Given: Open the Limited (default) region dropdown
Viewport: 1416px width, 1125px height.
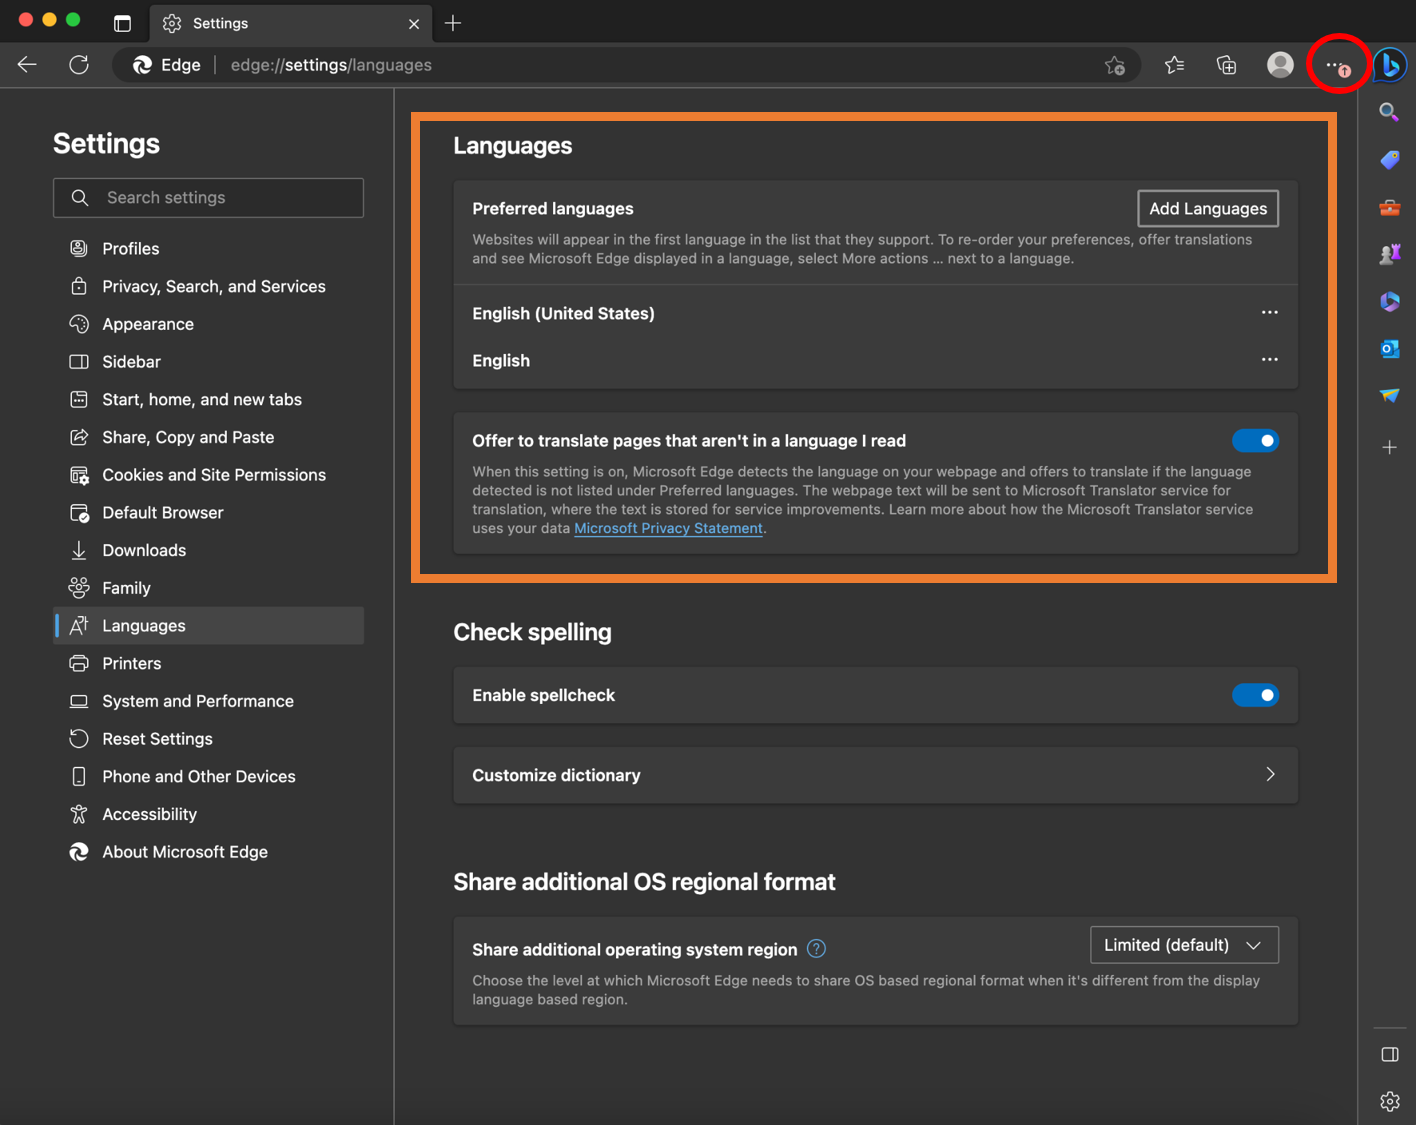Looking at the screenshot, I should point(1184,945).
